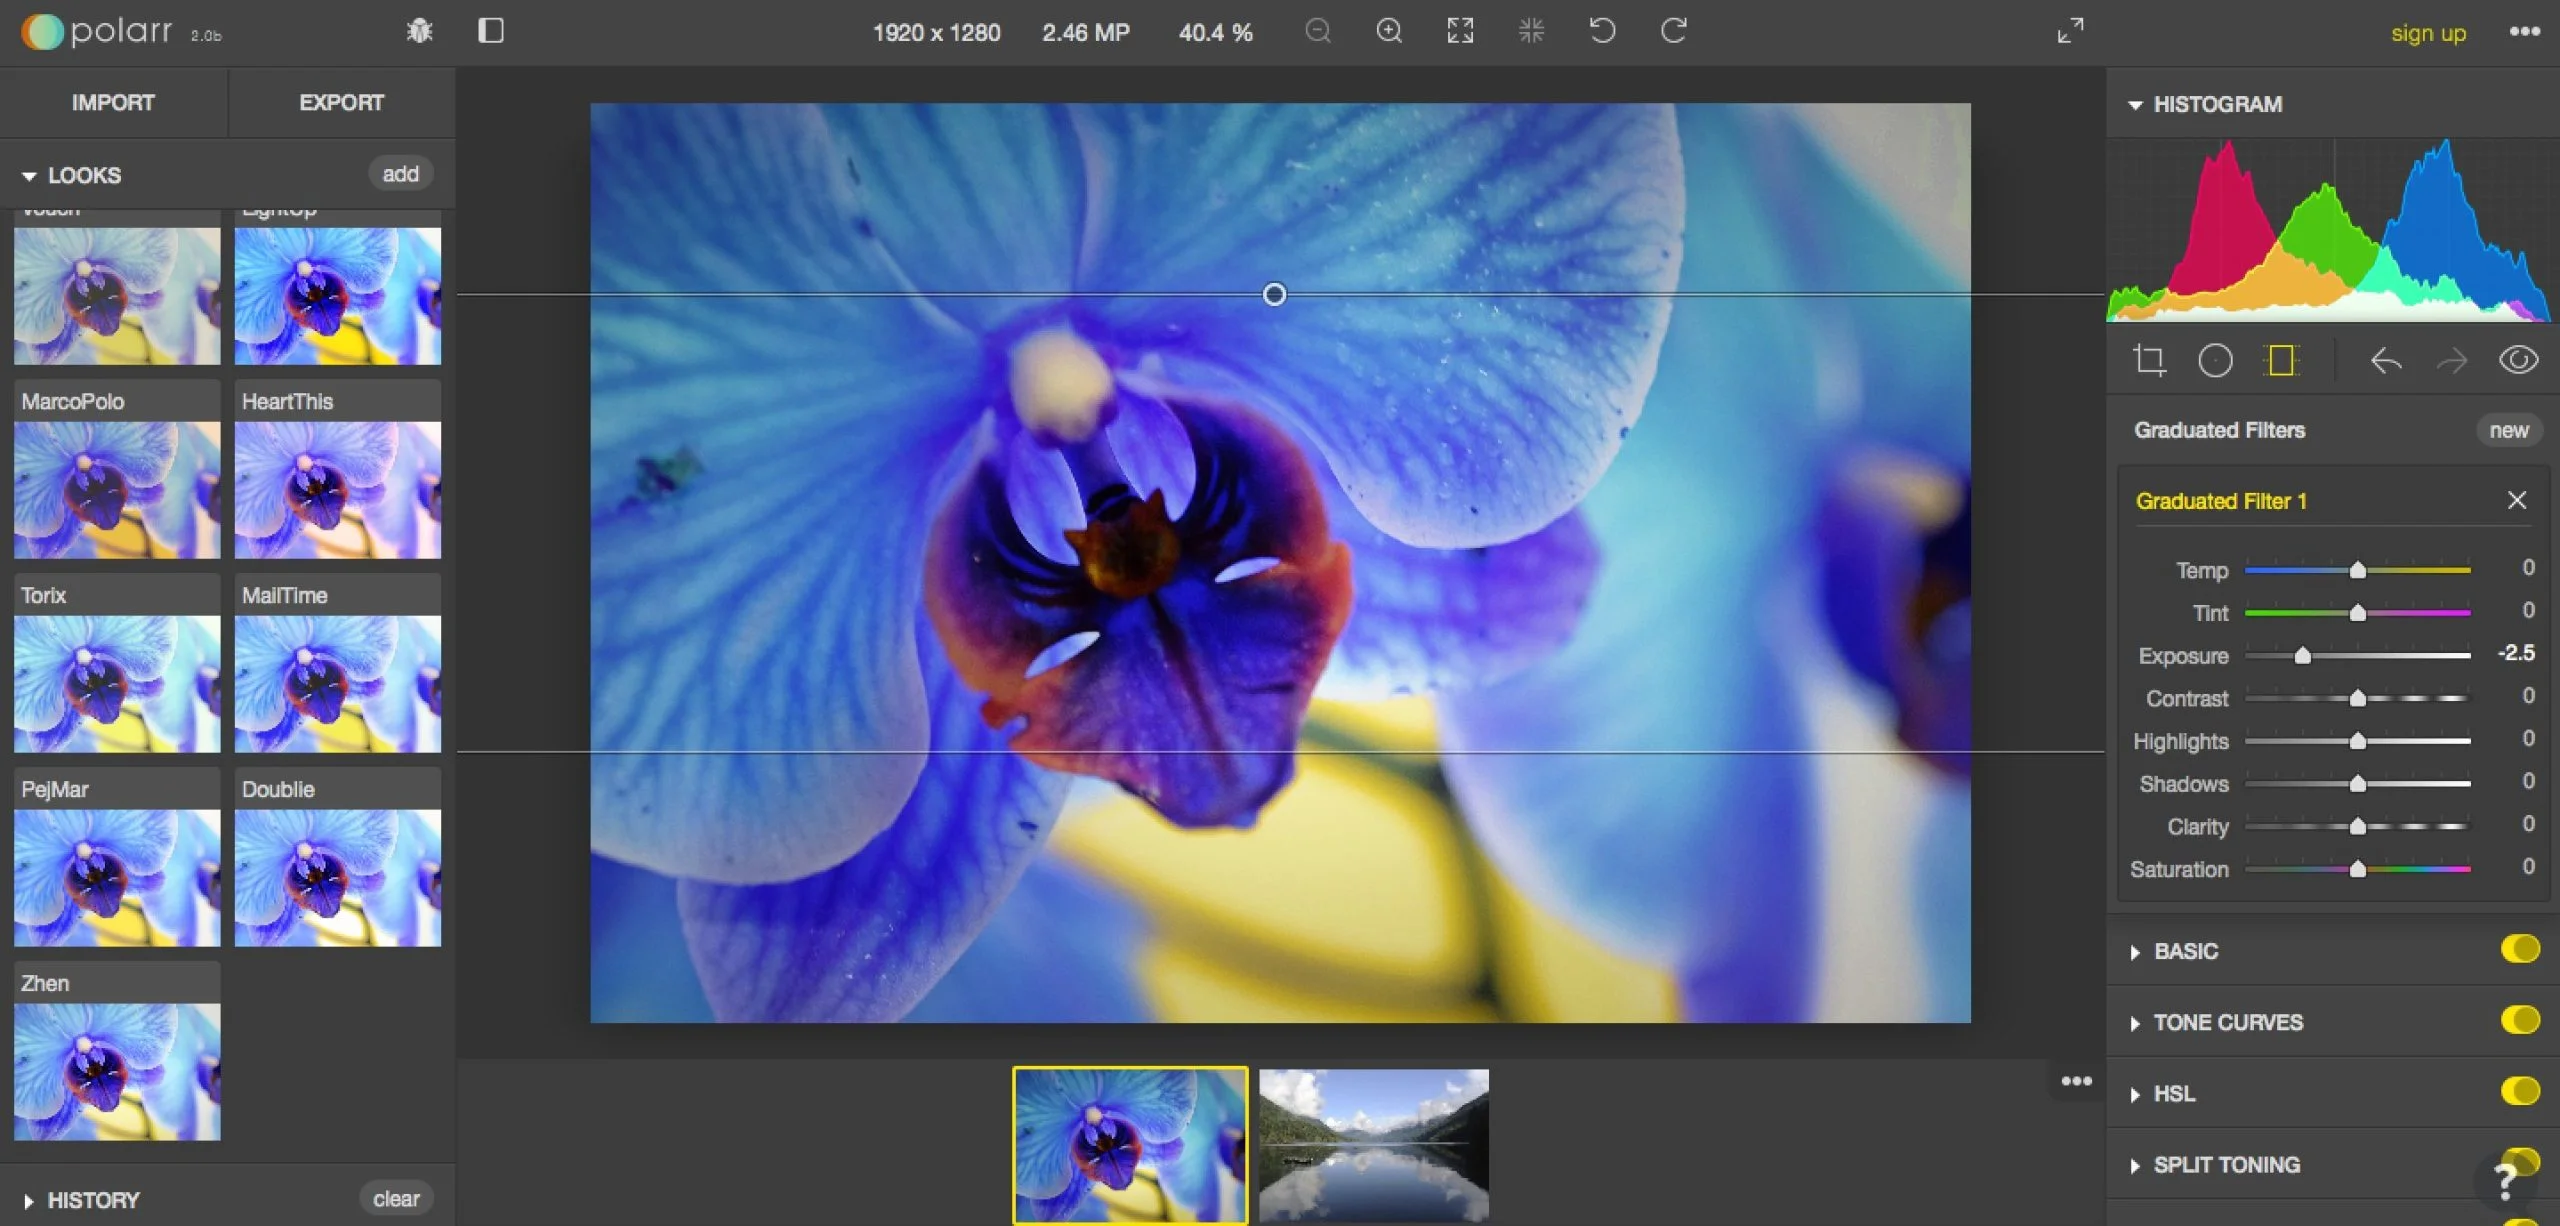Click the 40.4 % zoom level text
2560x1226 pixels.
(x=1215, y=33)
